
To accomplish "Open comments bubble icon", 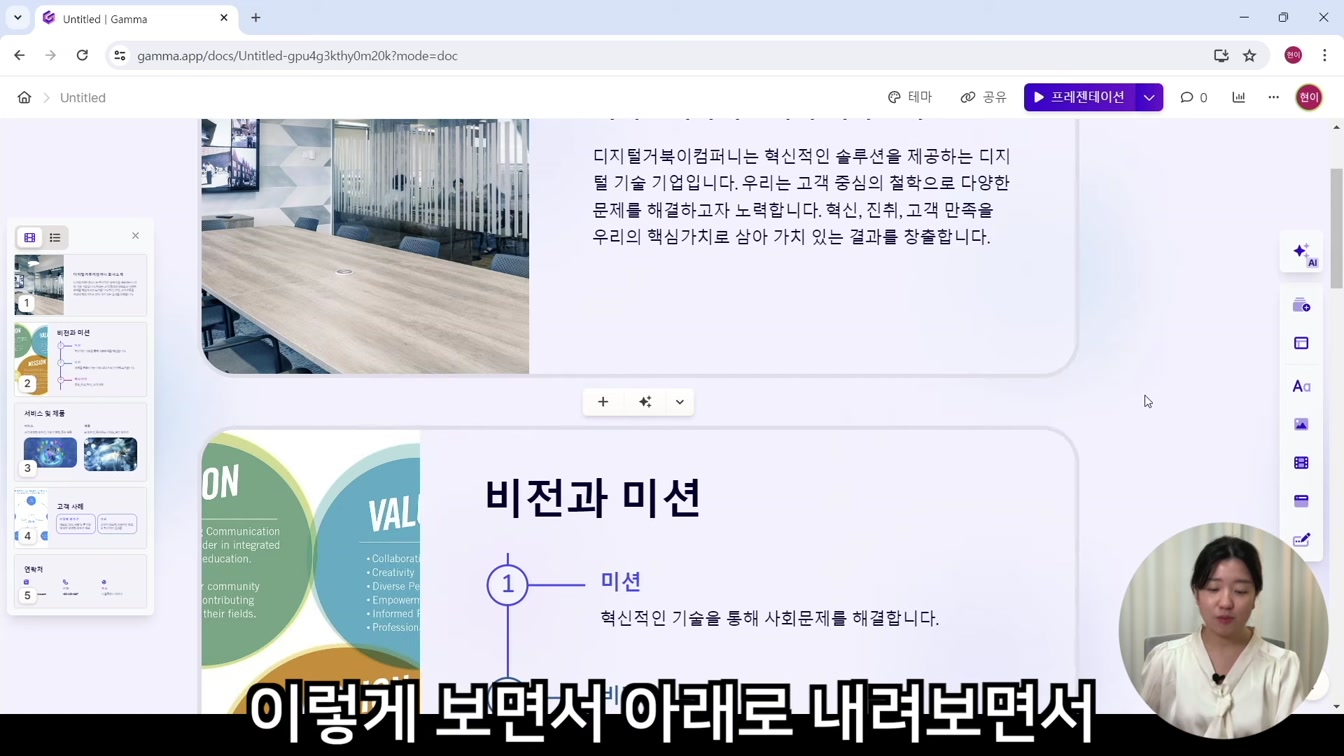I will tap(1194, 97).
